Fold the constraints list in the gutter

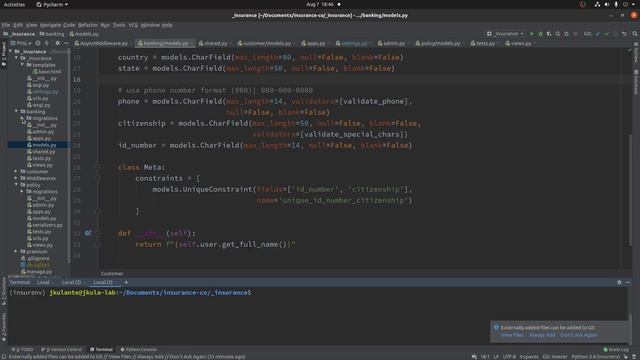(98, 178)
